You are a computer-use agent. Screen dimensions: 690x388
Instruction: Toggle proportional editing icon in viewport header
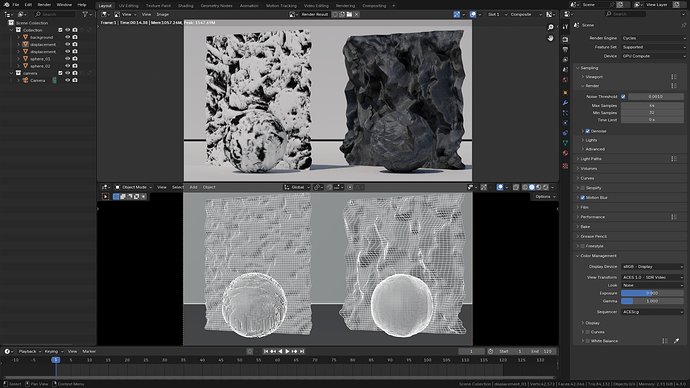coord(350,187)
